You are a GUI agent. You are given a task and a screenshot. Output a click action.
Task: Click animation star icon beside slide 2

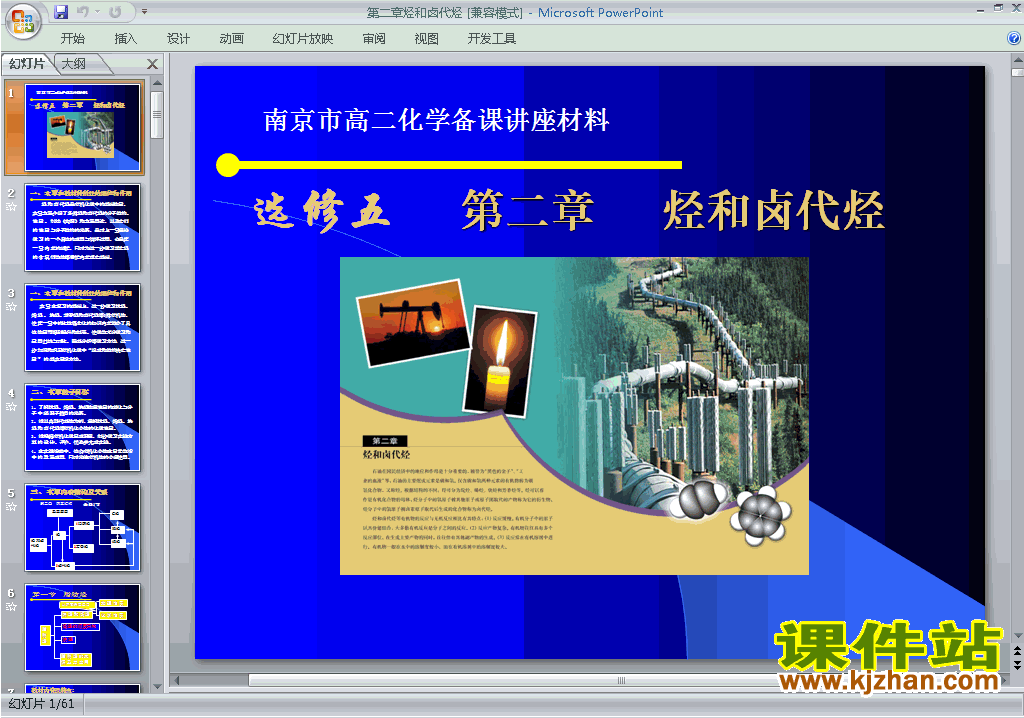tap(11, 207)
